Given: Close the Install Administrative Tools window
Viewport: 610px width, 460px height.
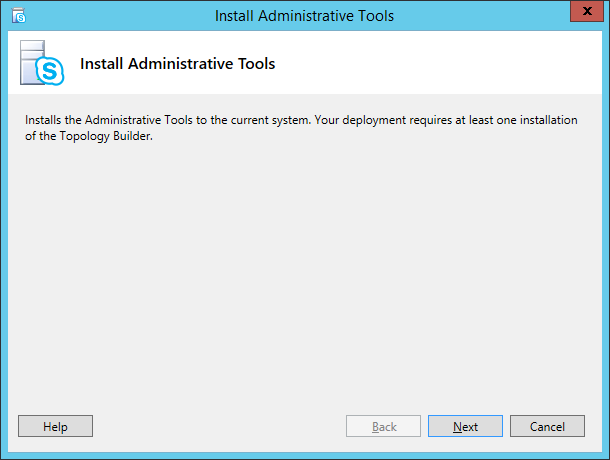Looking at the screenshot, I should [x=587, y=11].
